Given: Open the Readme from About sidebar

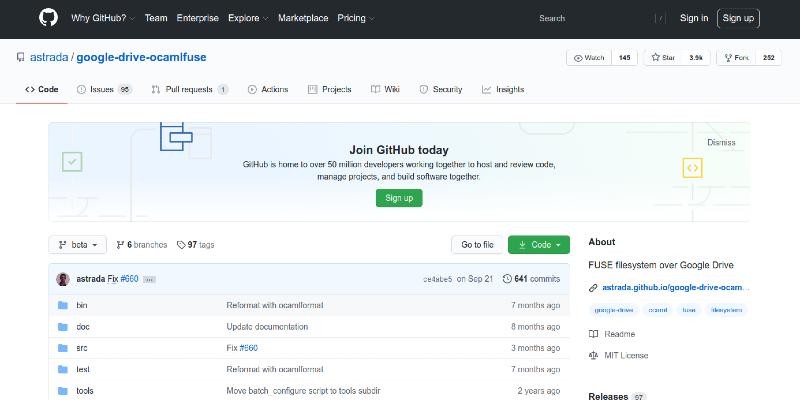Looking at the screenshot, I should point(619,334).
